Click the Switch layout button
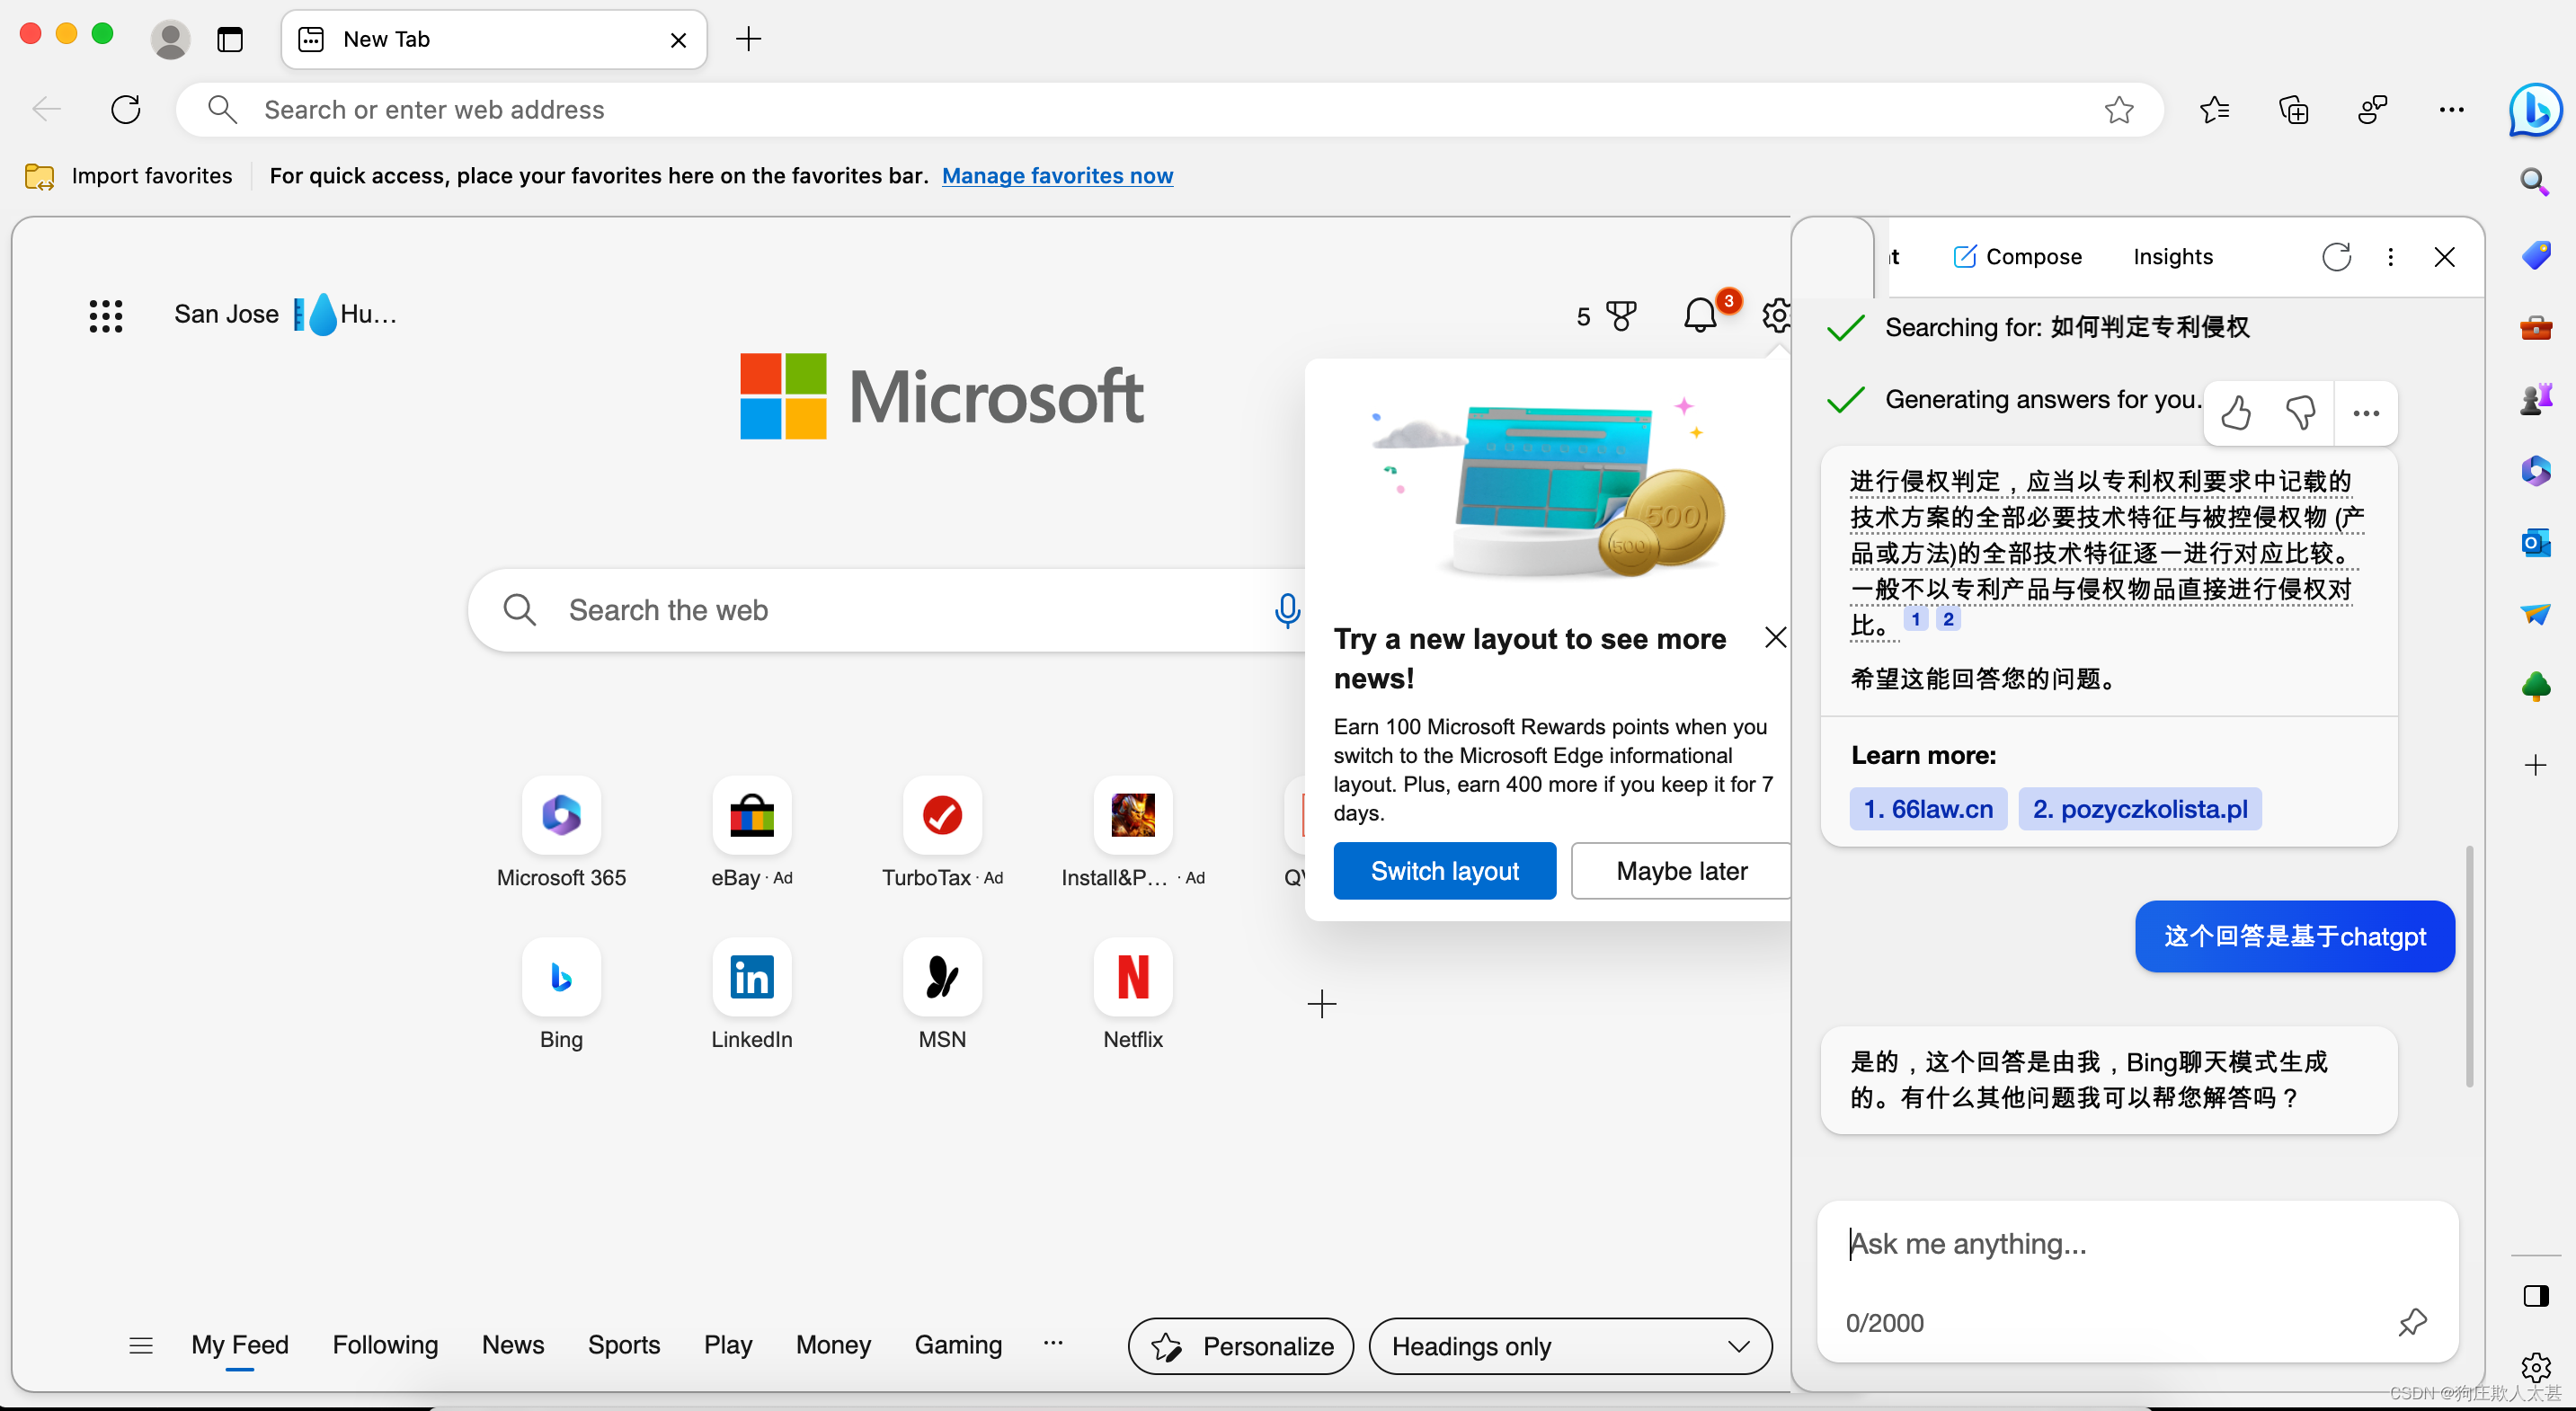Image resolution: width=2576 pixels, height=1411 pixels. point(1444,871)
